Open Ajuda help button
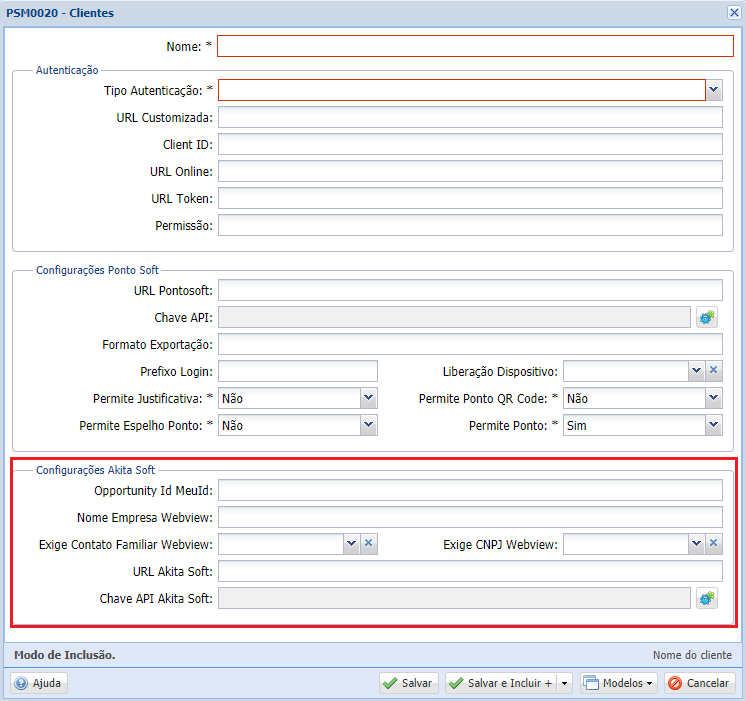The width and height of the screenshot is (746, 701). point(39,683)
